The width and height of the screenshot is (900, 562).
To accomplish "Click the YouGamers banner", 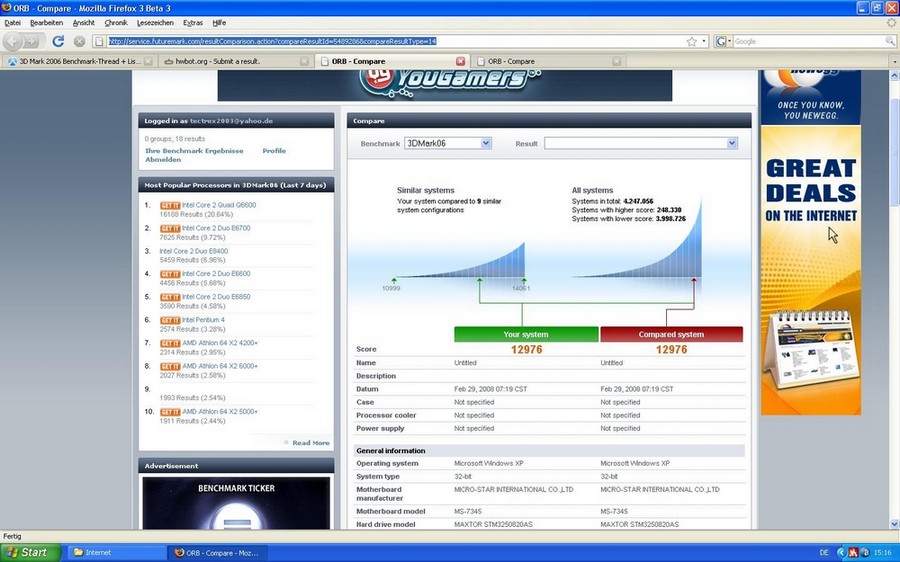I will 444,85.
